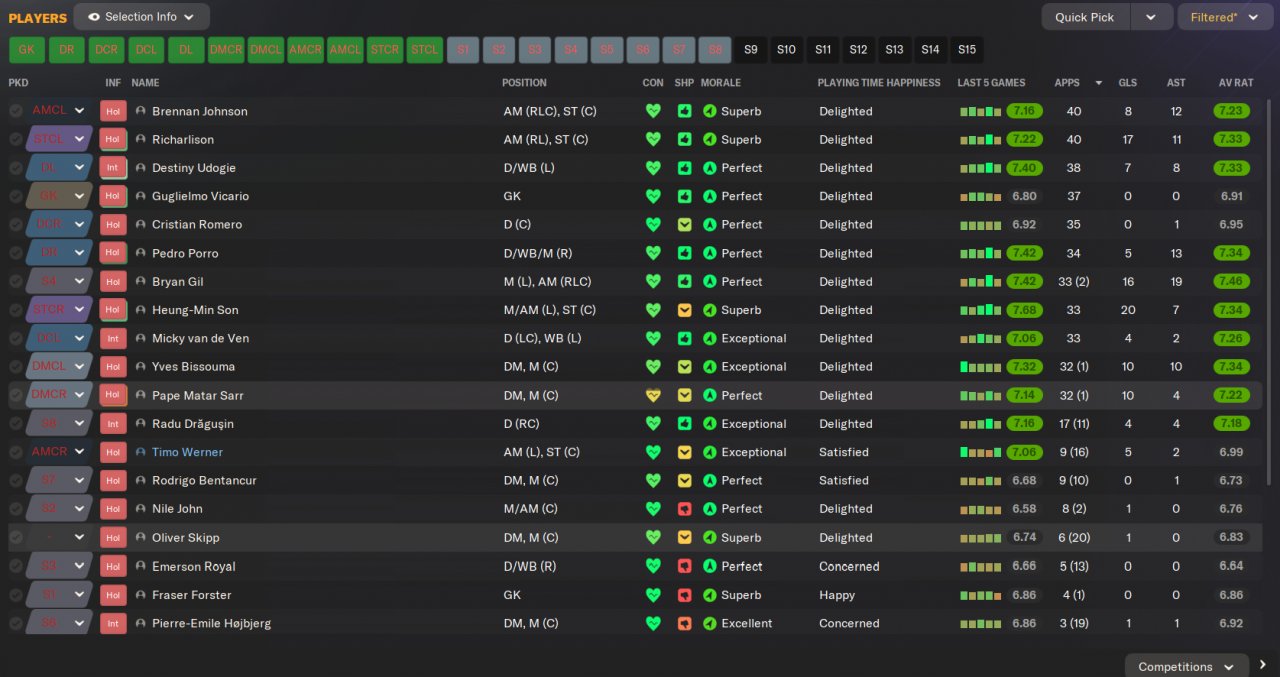
Task: Open the arrow next to Quick Pick
Action: (x=1151, y=17)
